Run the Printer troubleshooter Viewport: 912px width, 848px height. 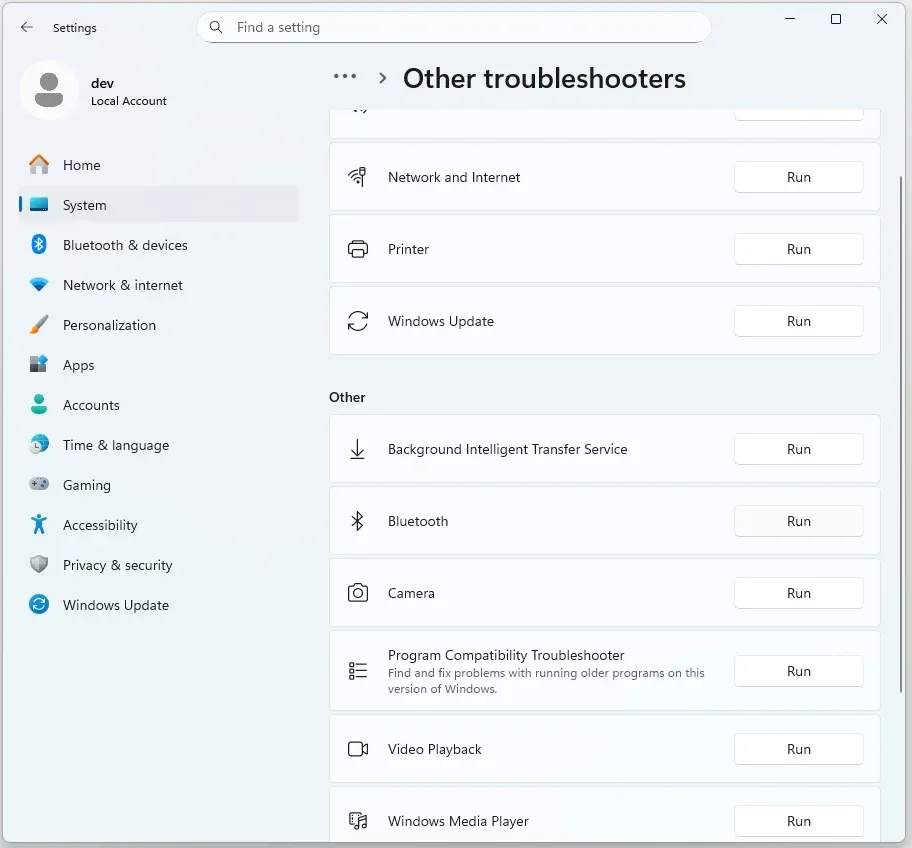click(799, 250)
